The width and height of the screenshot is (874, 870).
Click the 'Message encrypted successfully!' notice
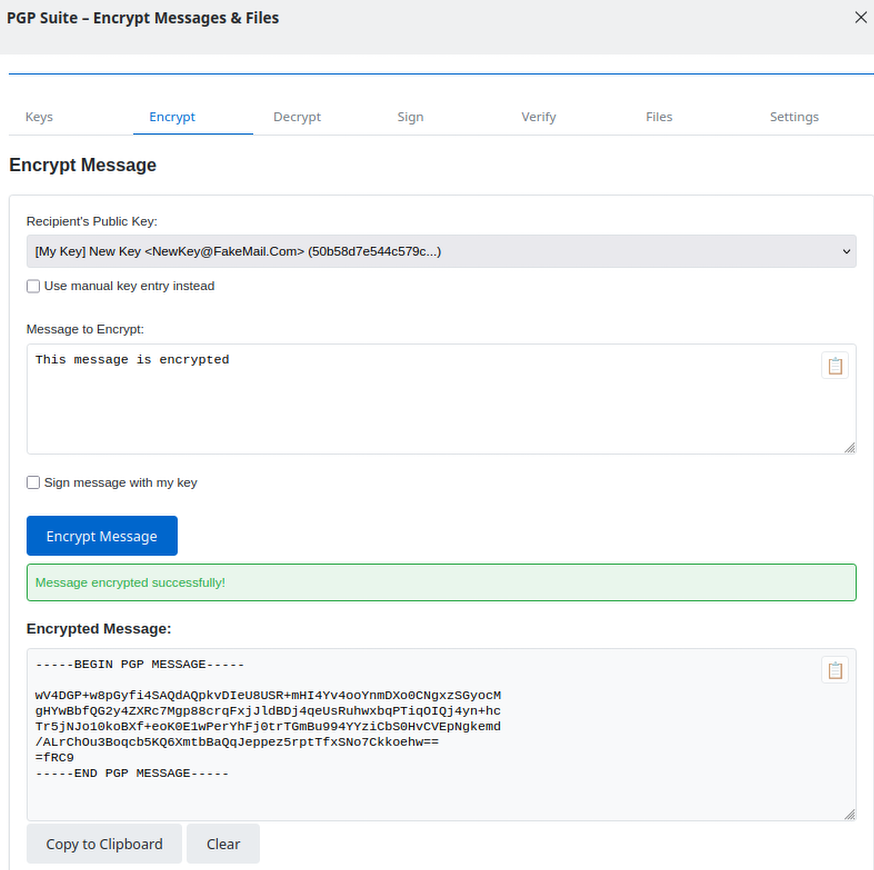click(441, 582)
